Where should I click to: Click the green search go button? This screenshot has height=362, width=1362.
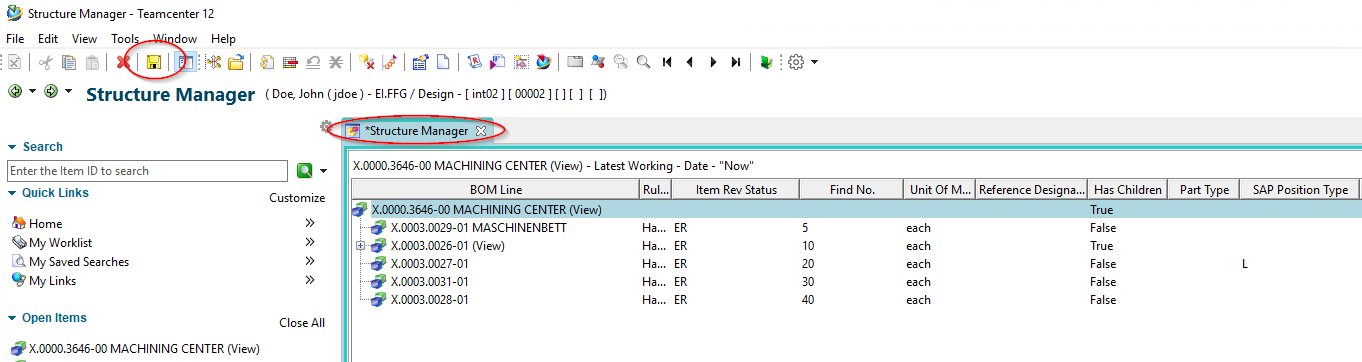[304, 171]
